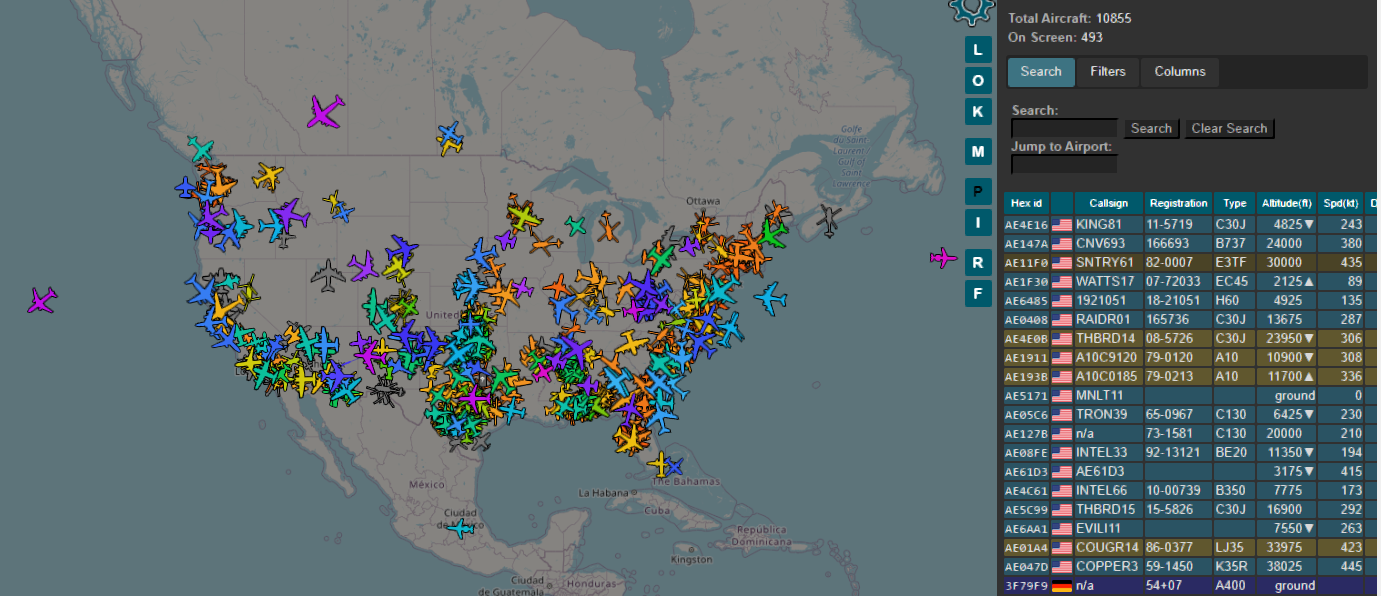Select the TRON39 callsign
The height and width of the screenshot is (596, 1381).
[1101, 414]
